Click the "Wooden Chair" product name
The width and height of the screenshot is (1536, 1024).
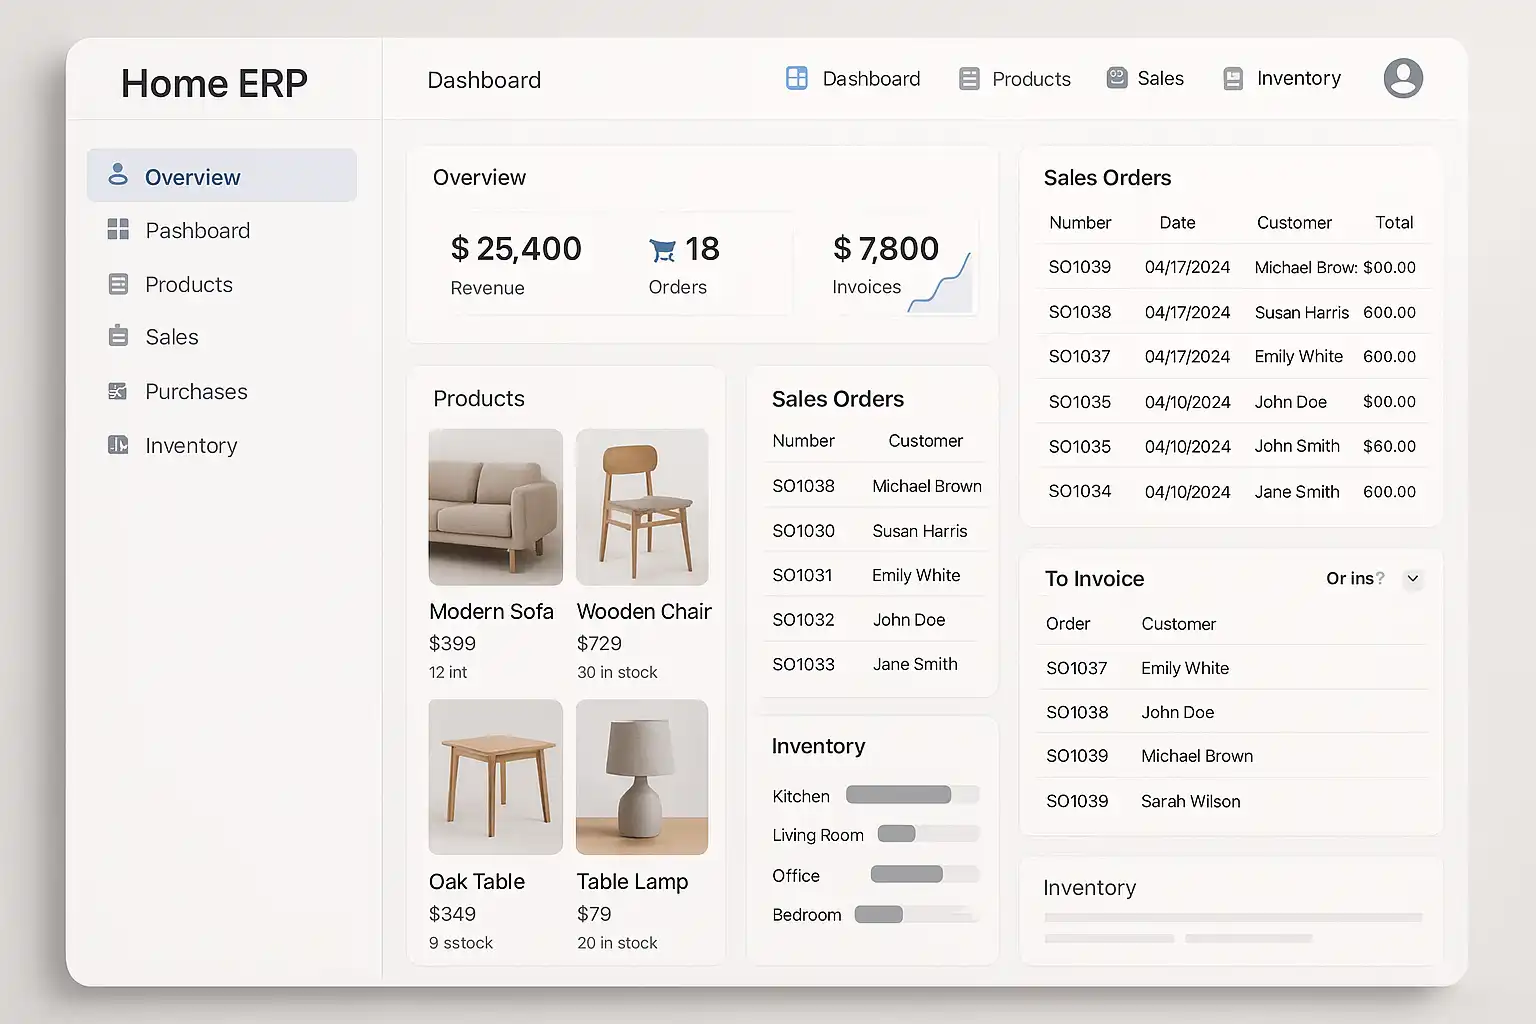coord(644,611)
